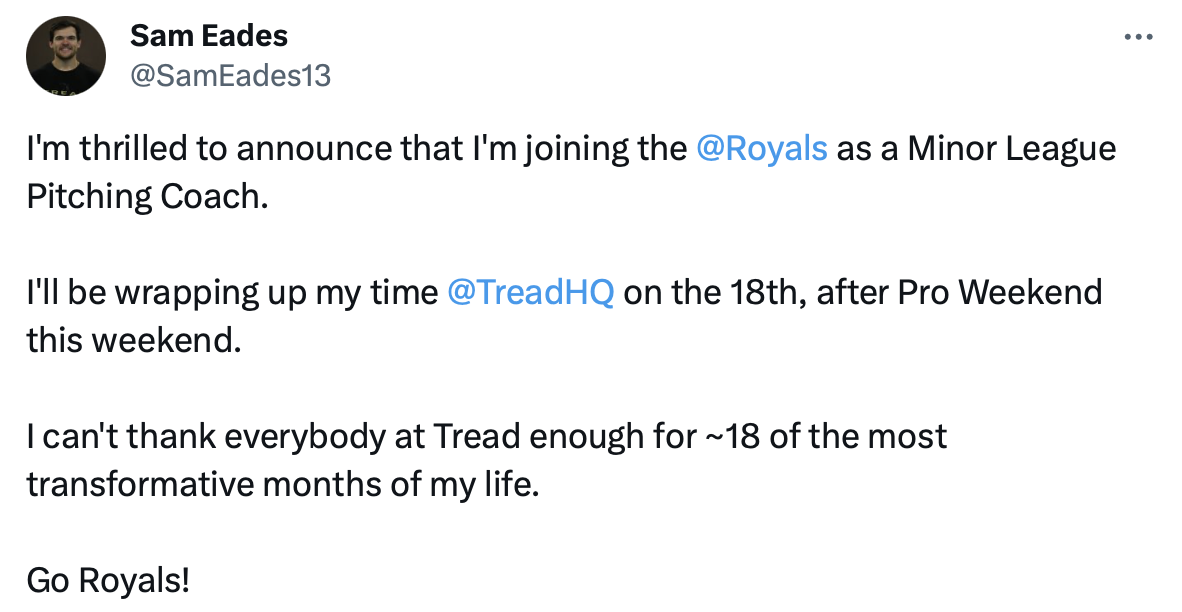Screen dimensions: 1182x612
Task: Click the "this weekend." line
Action: tap(134, 340)
